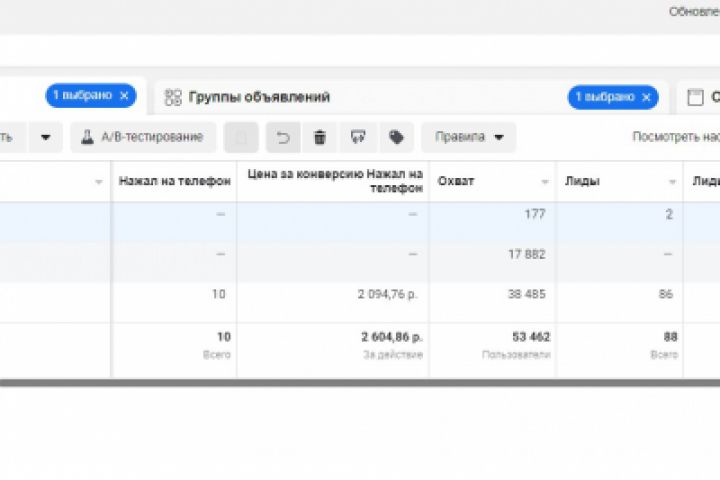Clear the '1 выбрано' filter on Группы объявлений
This screenshot has width=720, height=480.
646,97
